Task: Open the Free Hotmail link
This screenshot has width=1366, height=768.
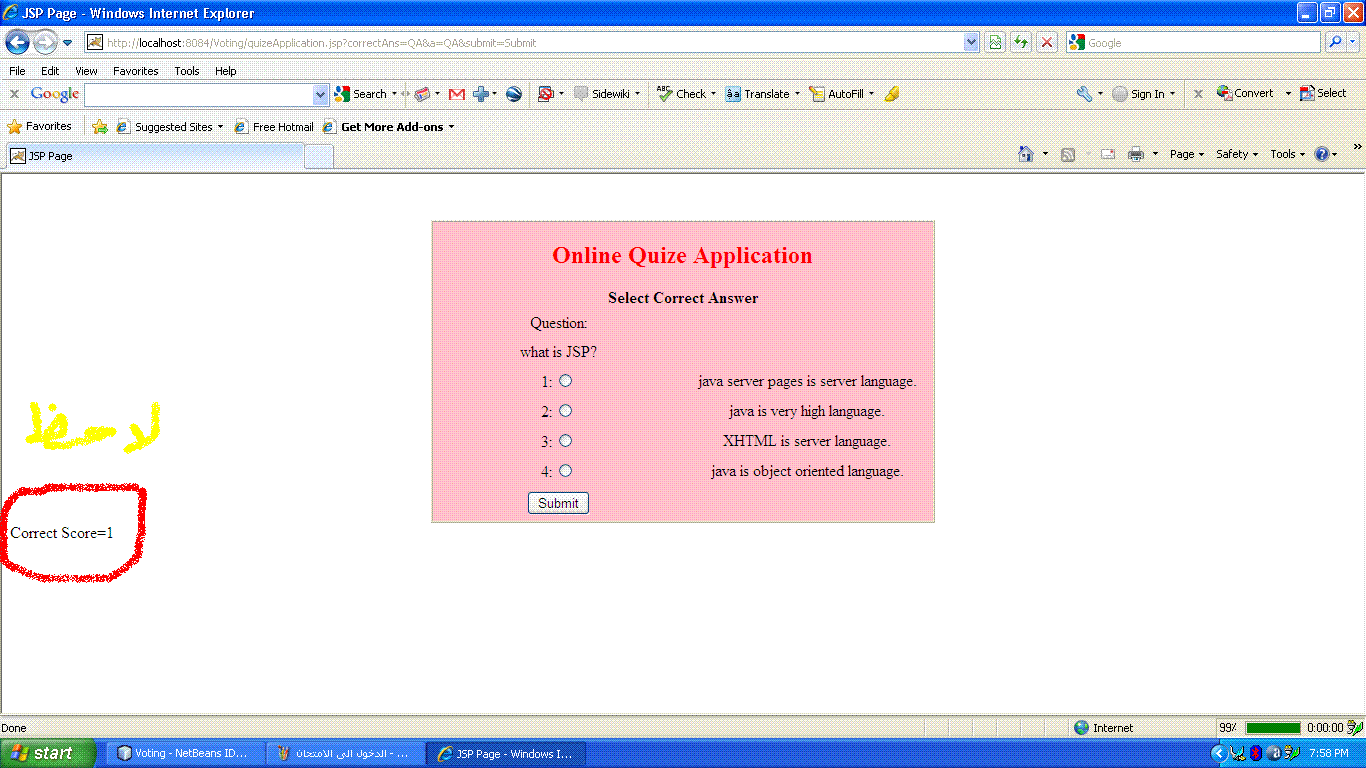Action: (274, 127)
